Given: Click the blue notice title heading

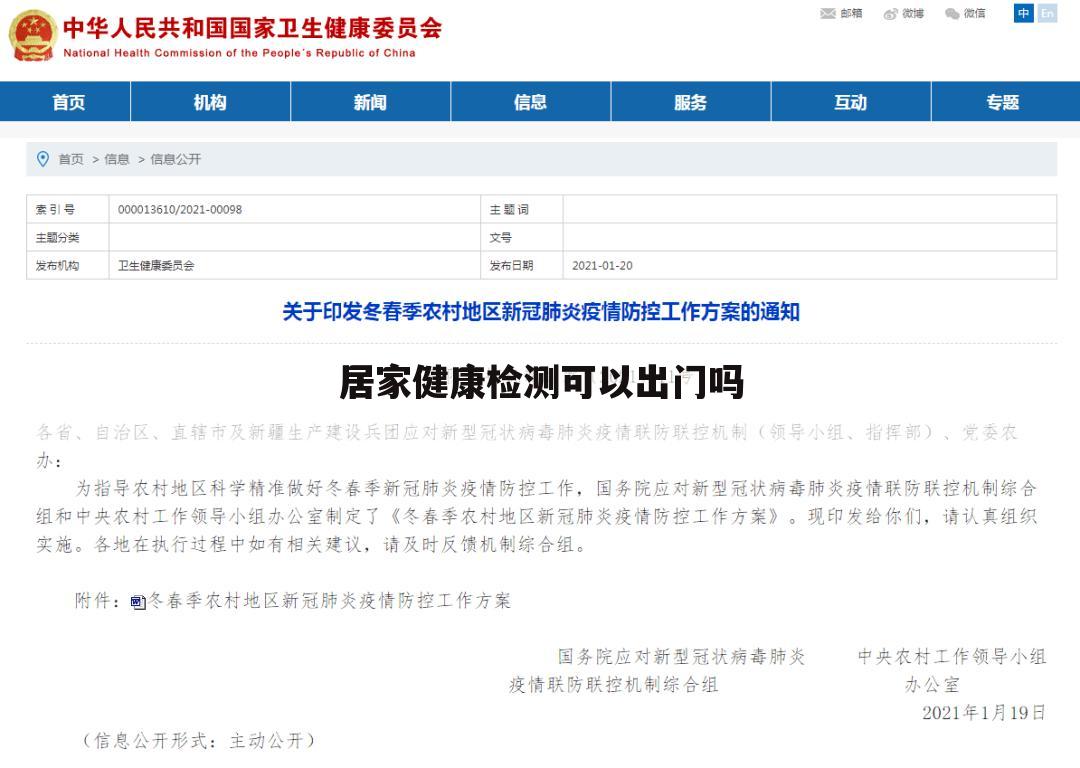Looking at the screenshot, I should point(541,312).
